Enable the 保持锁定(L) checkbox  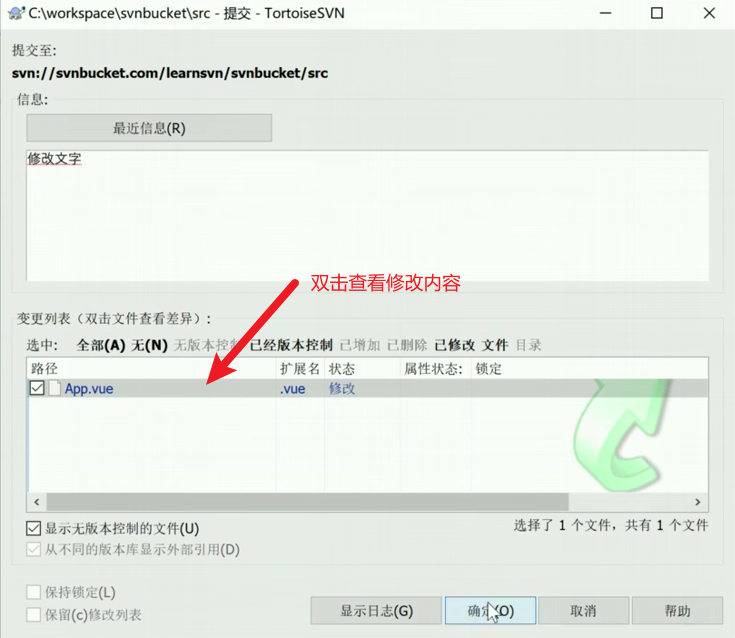point(33,592)
